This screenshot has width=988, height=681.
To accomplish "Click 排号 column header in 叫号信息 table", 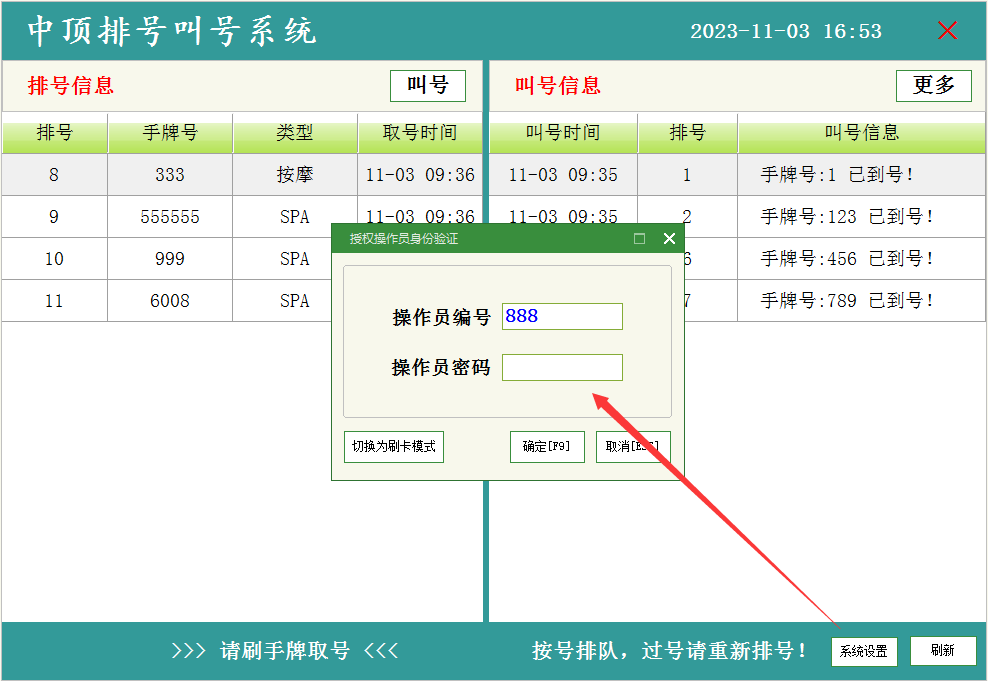I will tap(687, 133).
